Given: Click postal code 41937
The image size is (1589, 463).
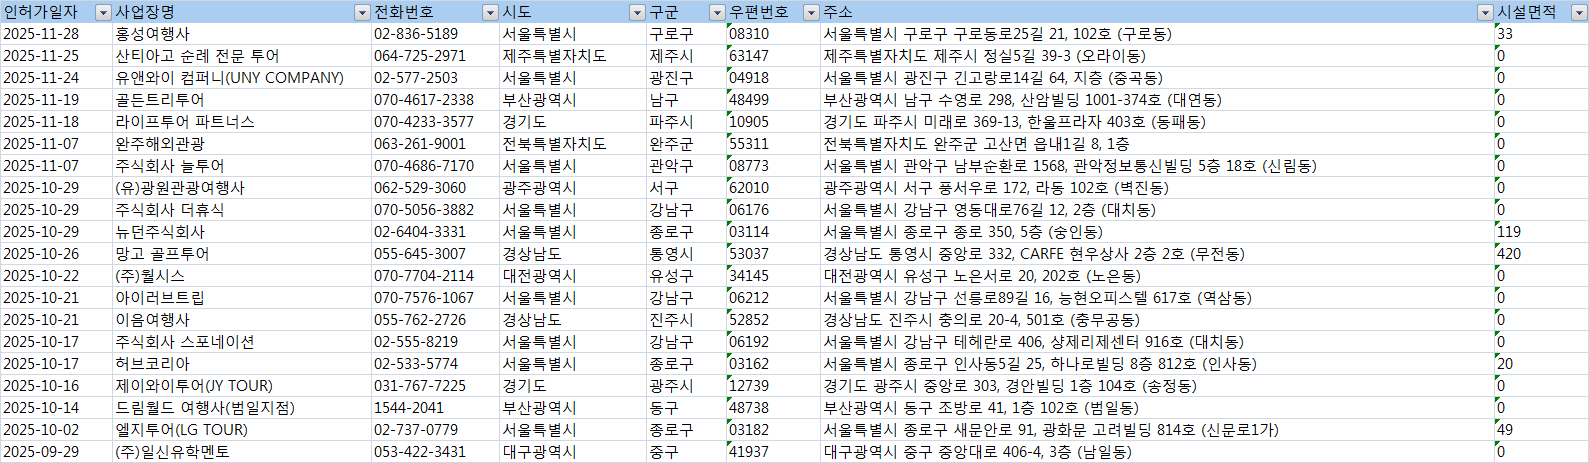Looking at the screenshot, I should [x=773, y=452].
